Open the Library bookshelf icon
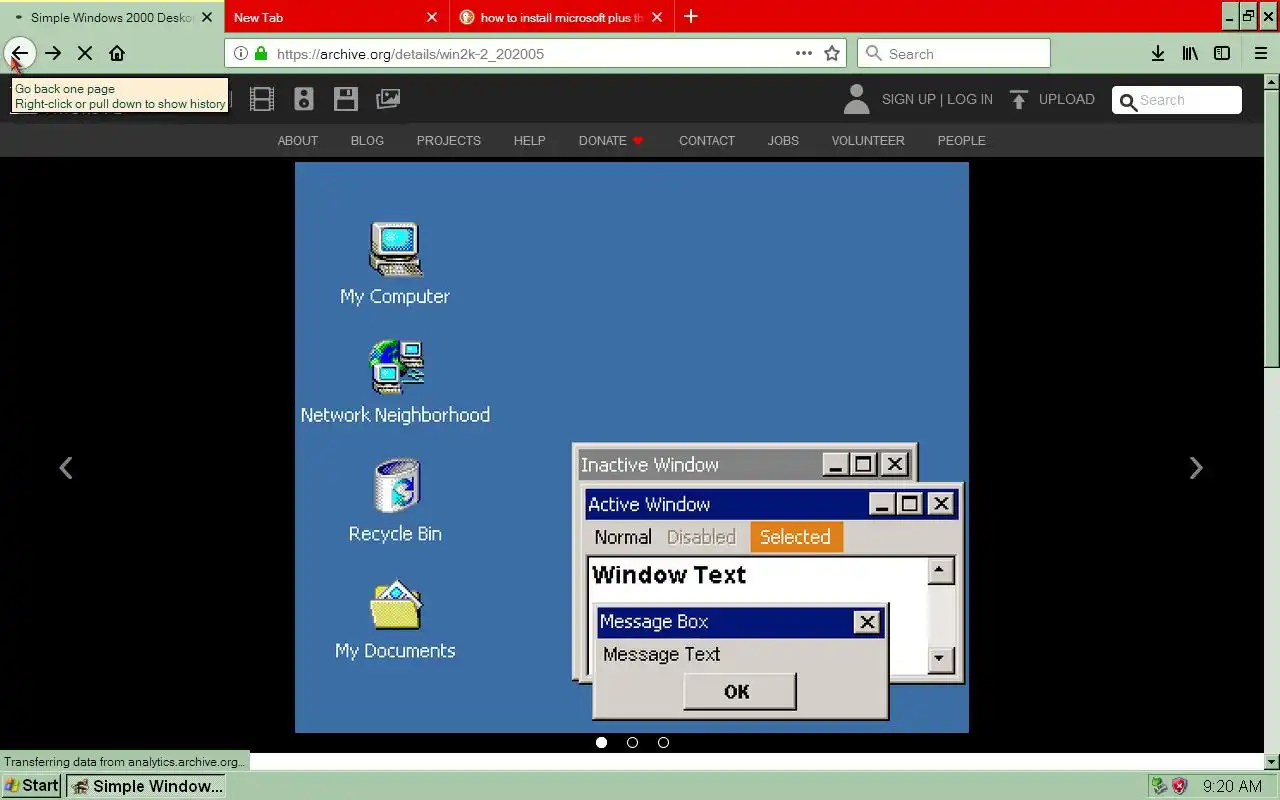 tap(1190, 53)
